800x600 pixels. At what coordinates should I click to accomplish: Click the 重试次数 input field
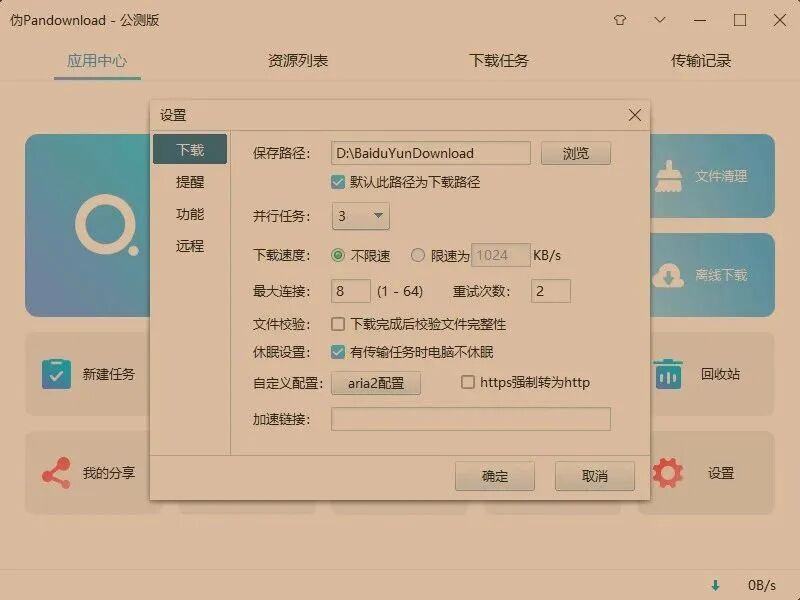click(551, 291)
